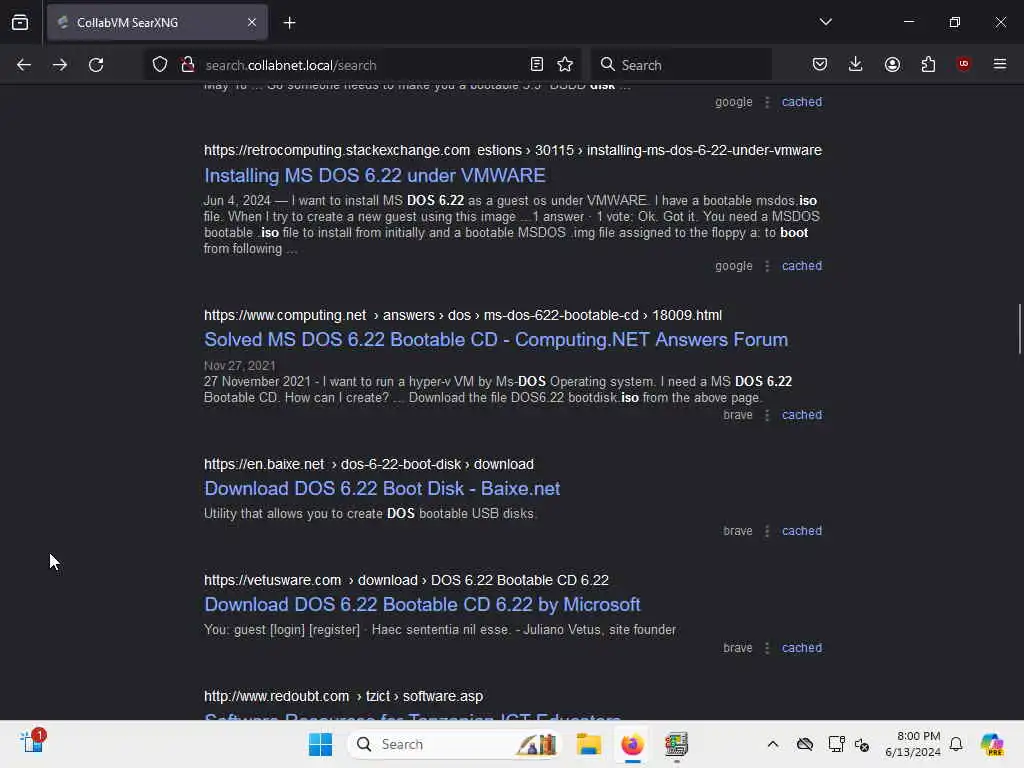The height and width of the screenshot is (768, 1024).
Task: Click the browser Search box
Action: pyautogui.click(x=681, y=65)
